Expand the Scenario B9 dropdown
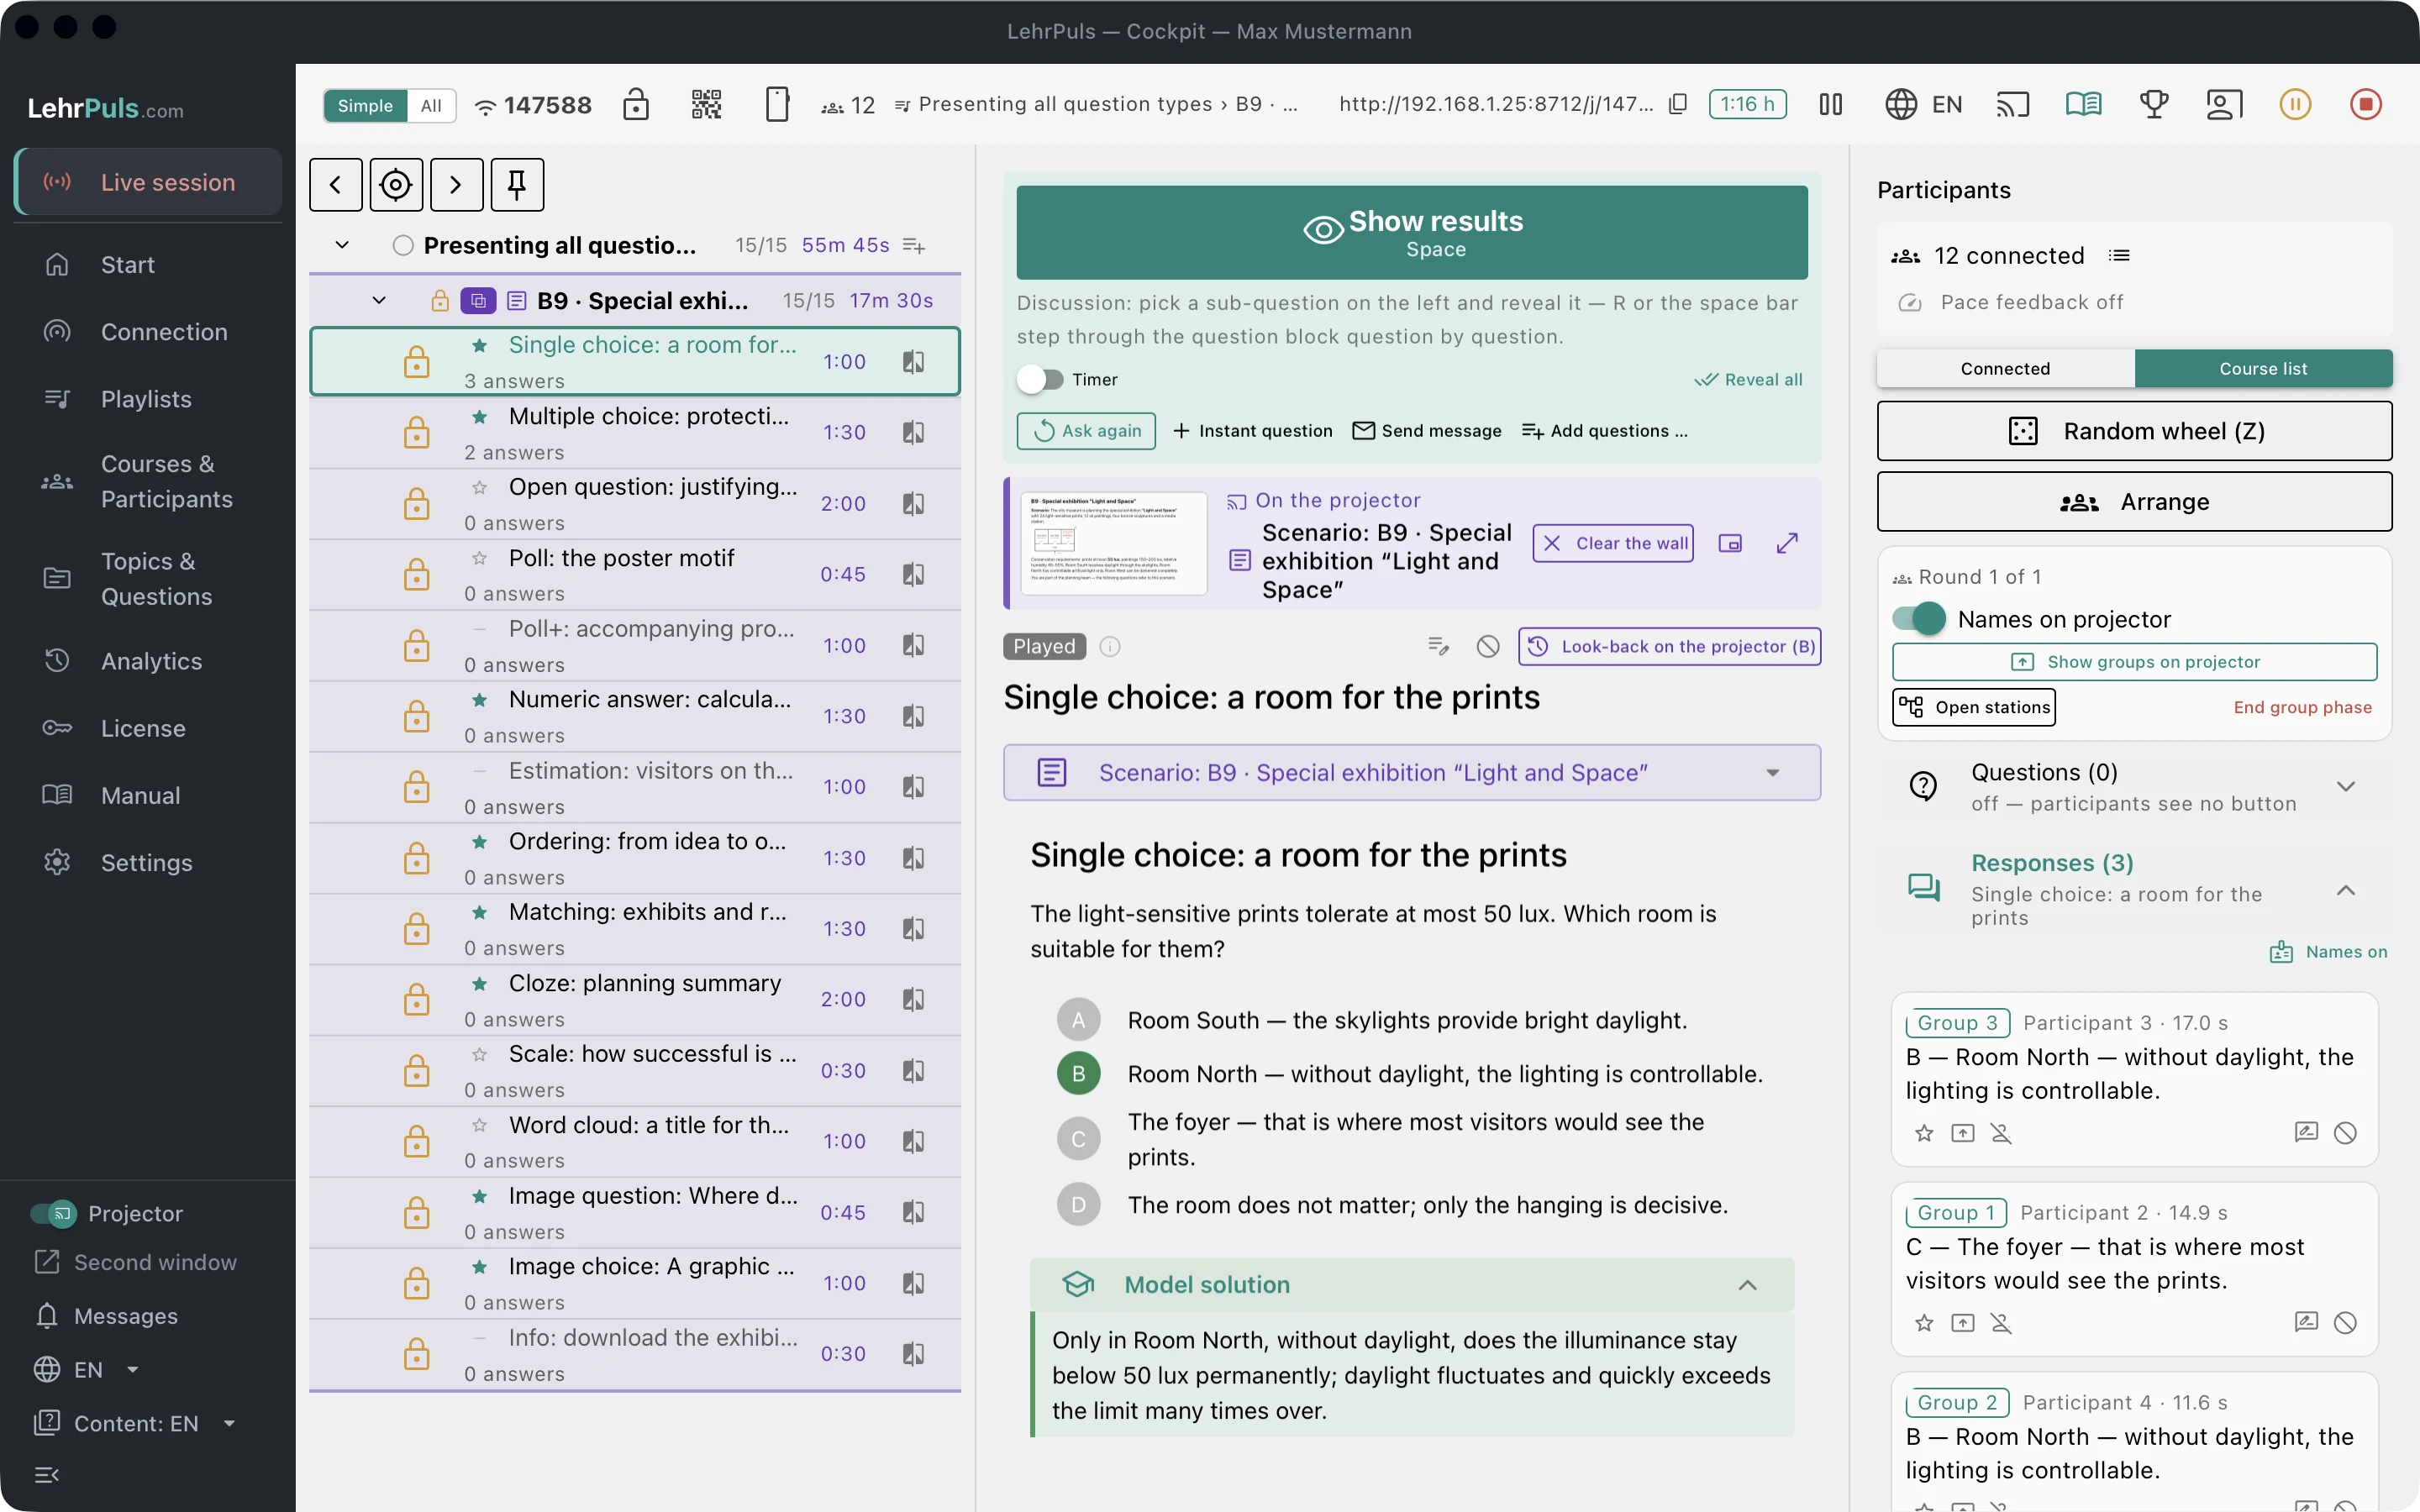This screenshot has width=2420, height=1512. tap(1412, 772)
